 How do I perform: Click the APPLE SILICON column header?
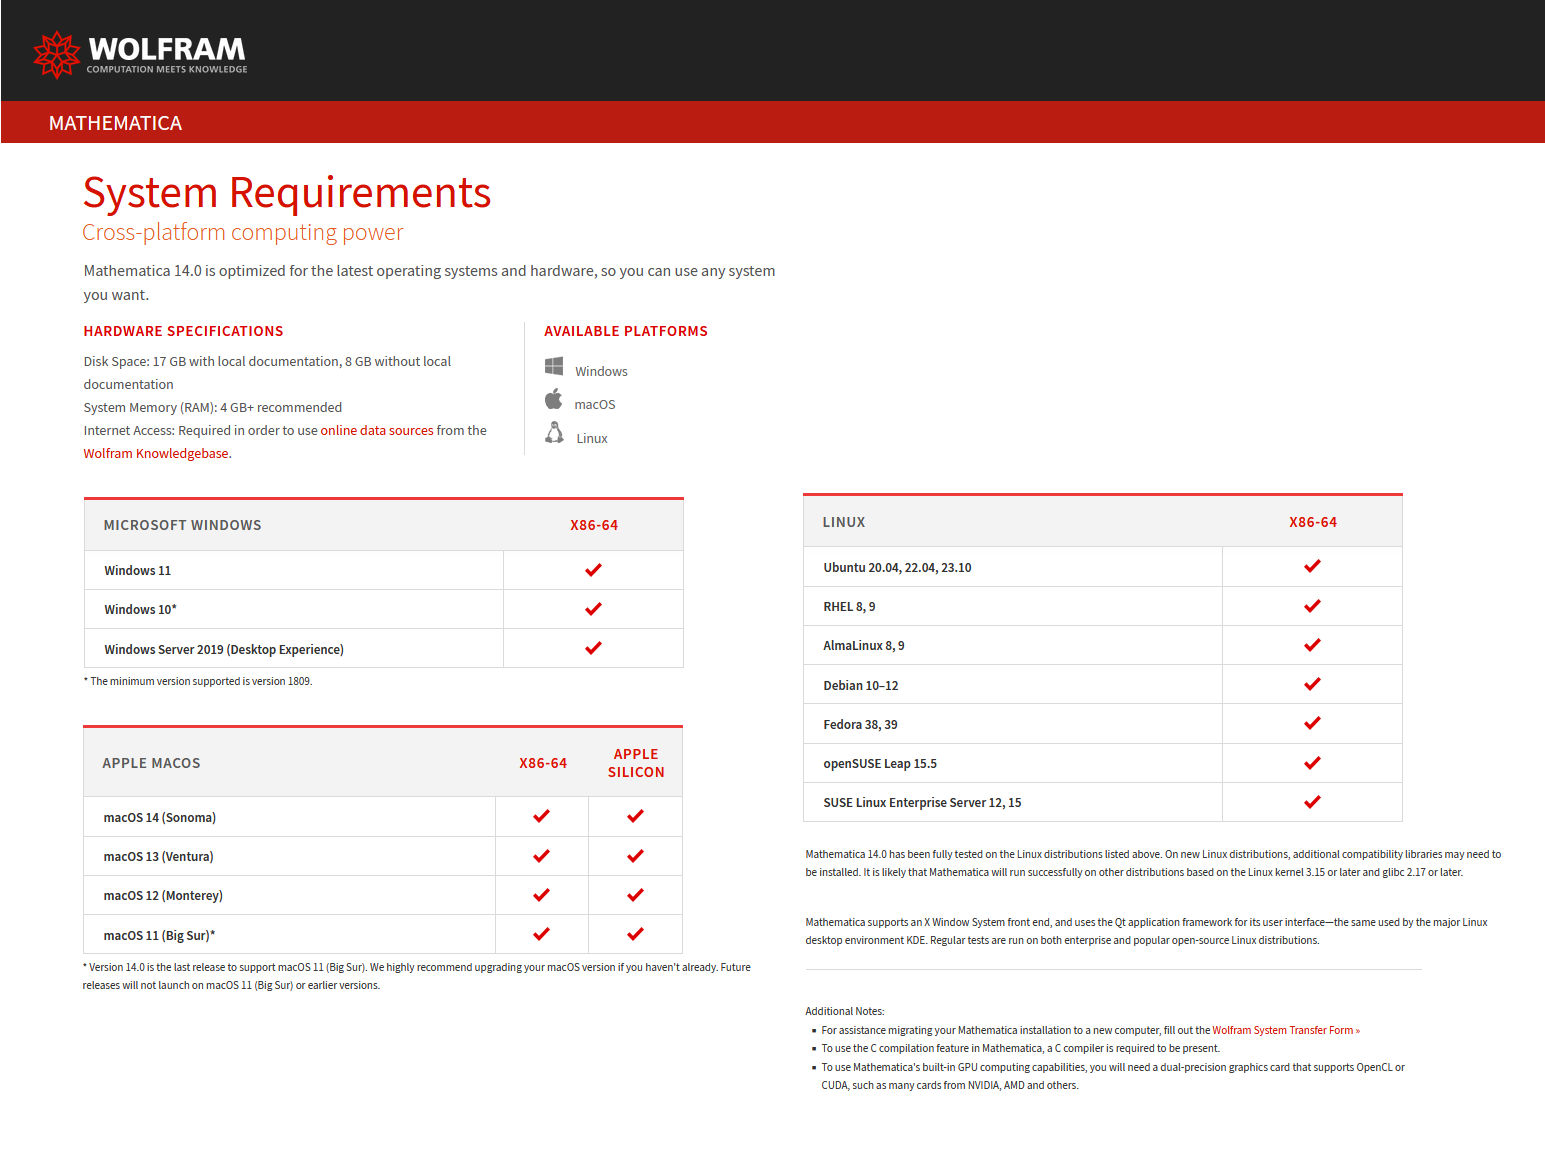(636, 763)
